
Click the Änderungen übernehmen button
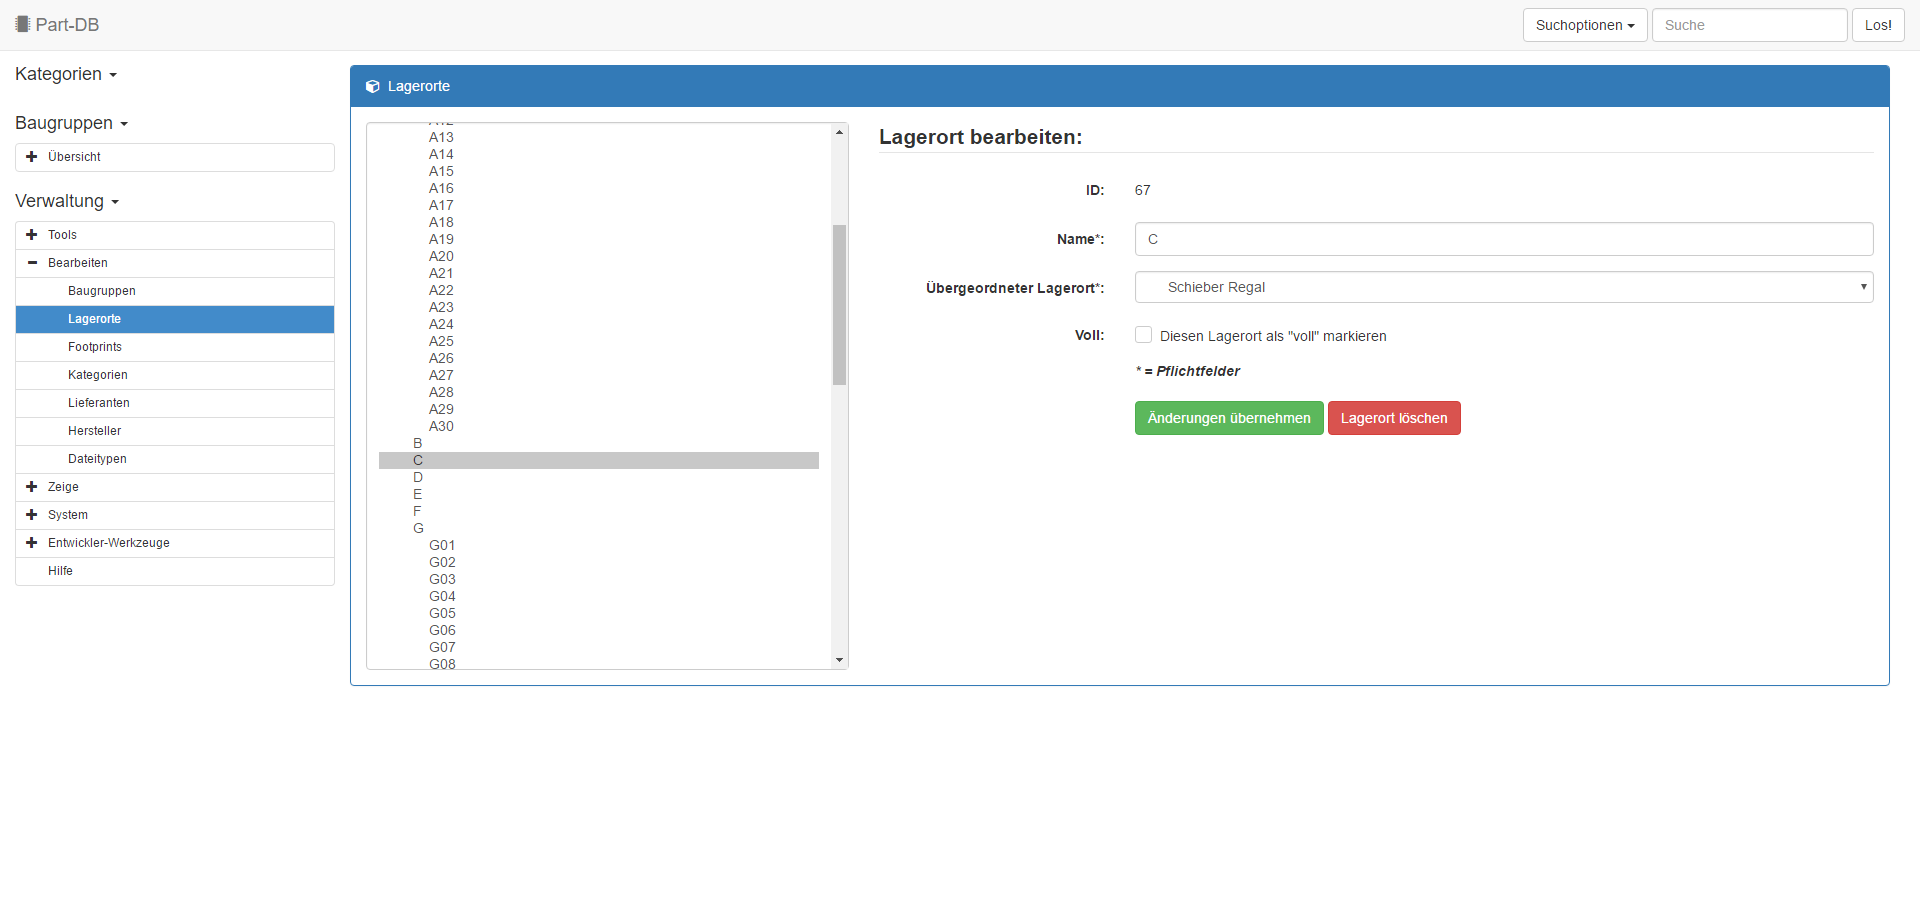point(1229,418)
